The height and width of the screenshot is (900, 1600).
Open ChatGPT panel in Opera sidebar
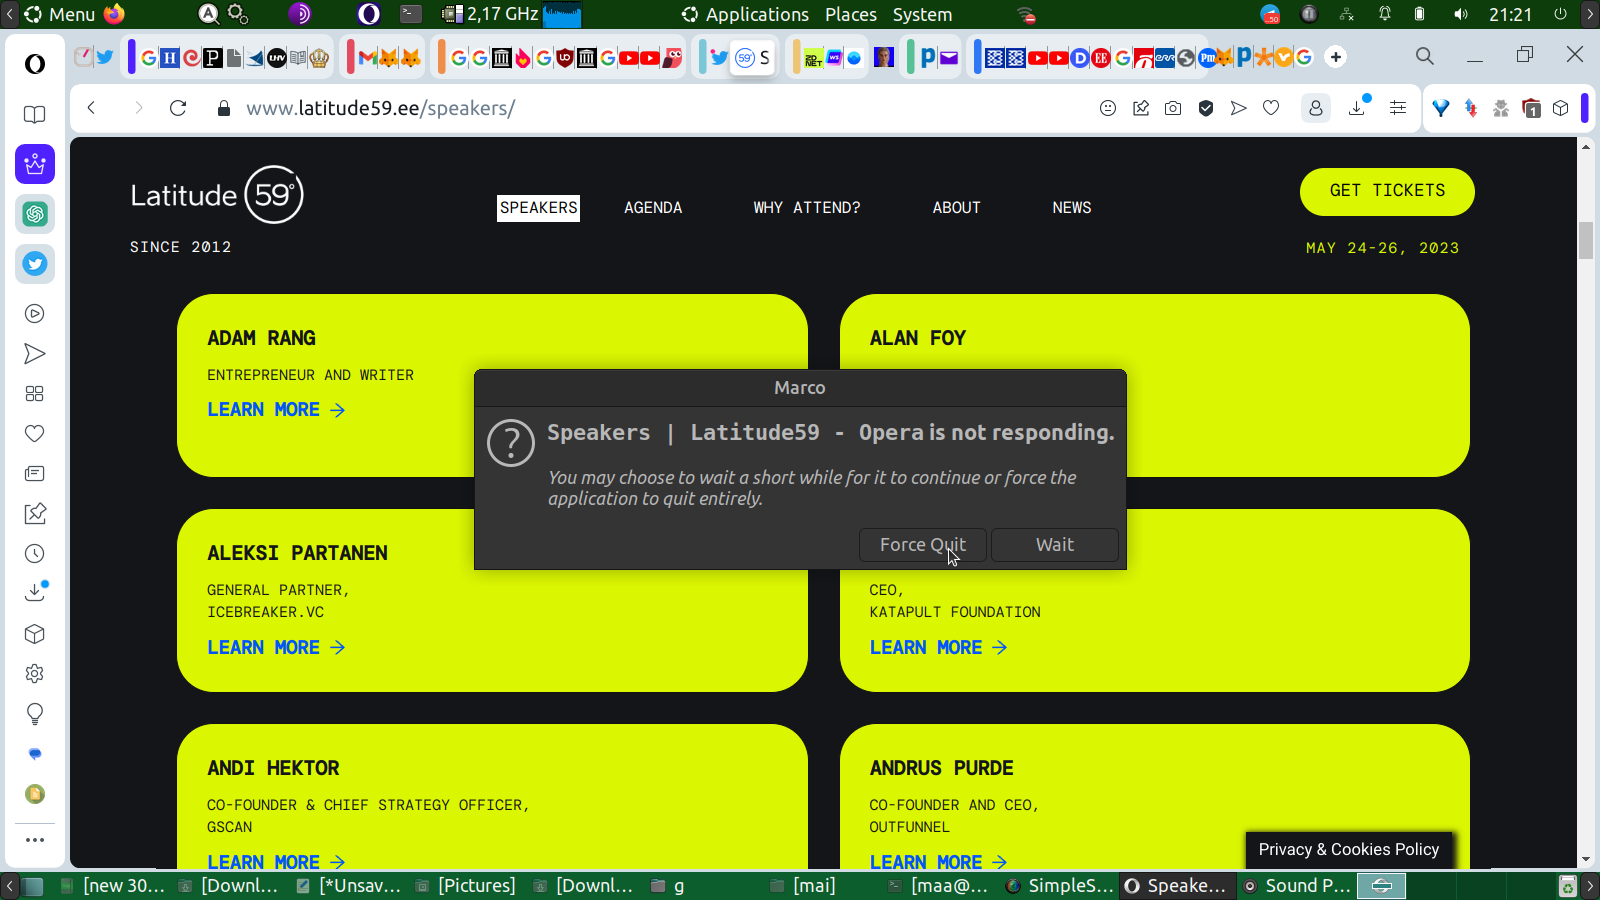click(x=35, y=214)
